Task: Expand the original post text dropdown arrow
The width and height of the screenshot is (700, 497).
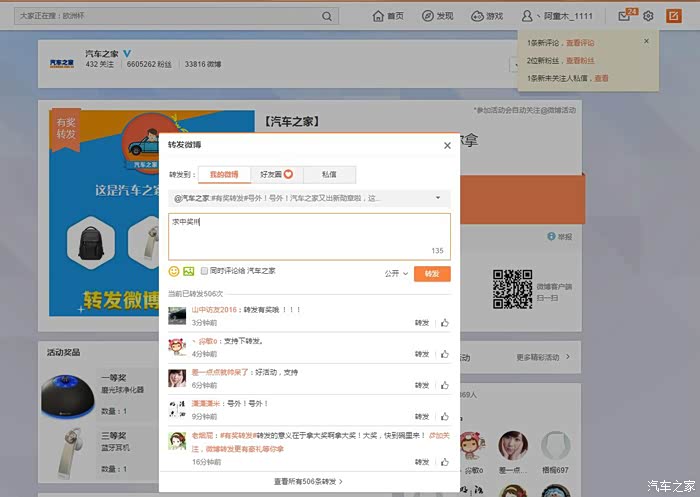Action: (x=438, y=198)
